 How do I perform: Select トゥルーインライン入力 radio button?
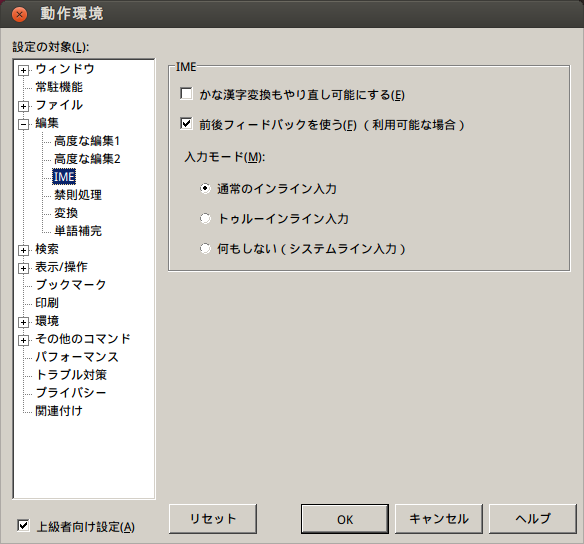(205, 218)
